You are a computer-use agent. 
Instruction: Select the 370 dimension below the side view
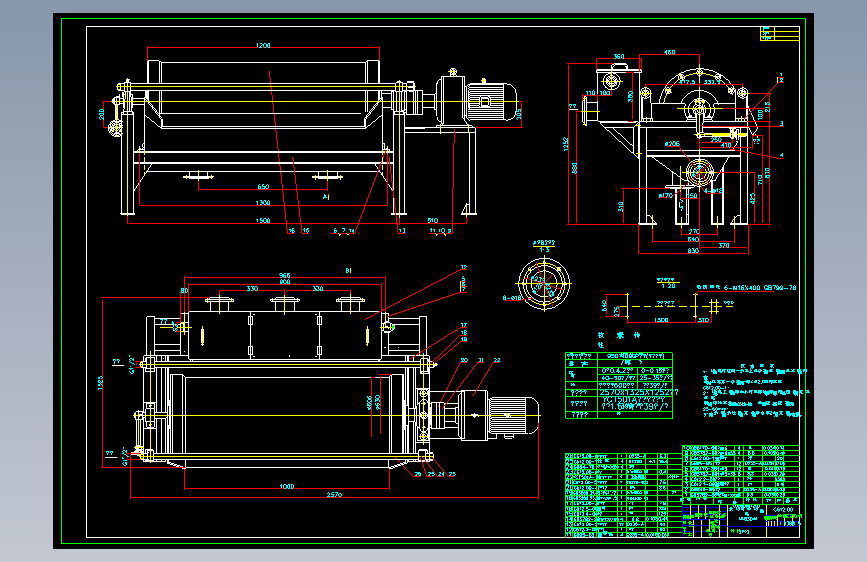click(724, 245)
